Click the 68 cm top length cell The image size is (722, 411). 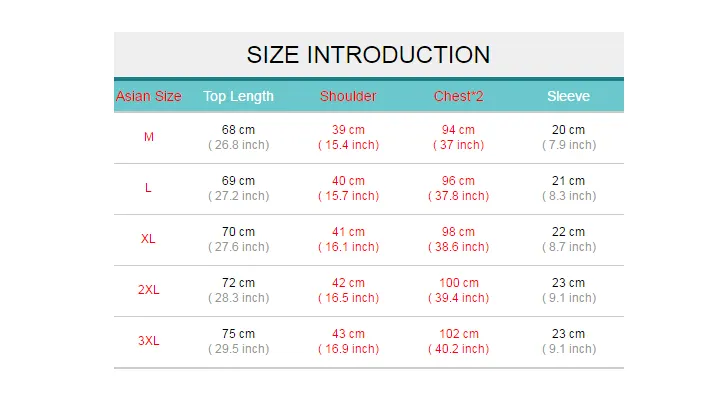239,130
